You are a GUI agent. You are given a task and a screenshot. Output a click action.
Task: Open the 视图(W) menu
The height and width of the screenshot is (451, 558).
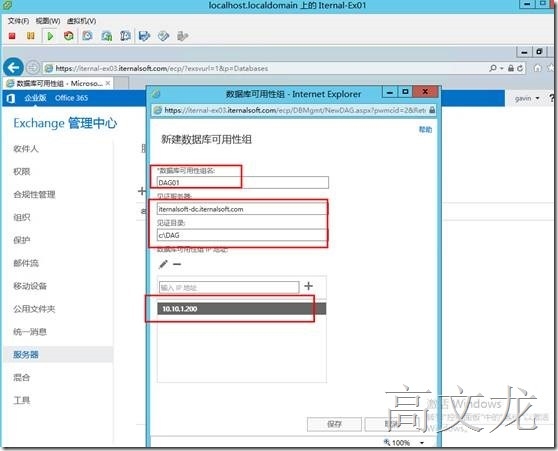(48, 21)
